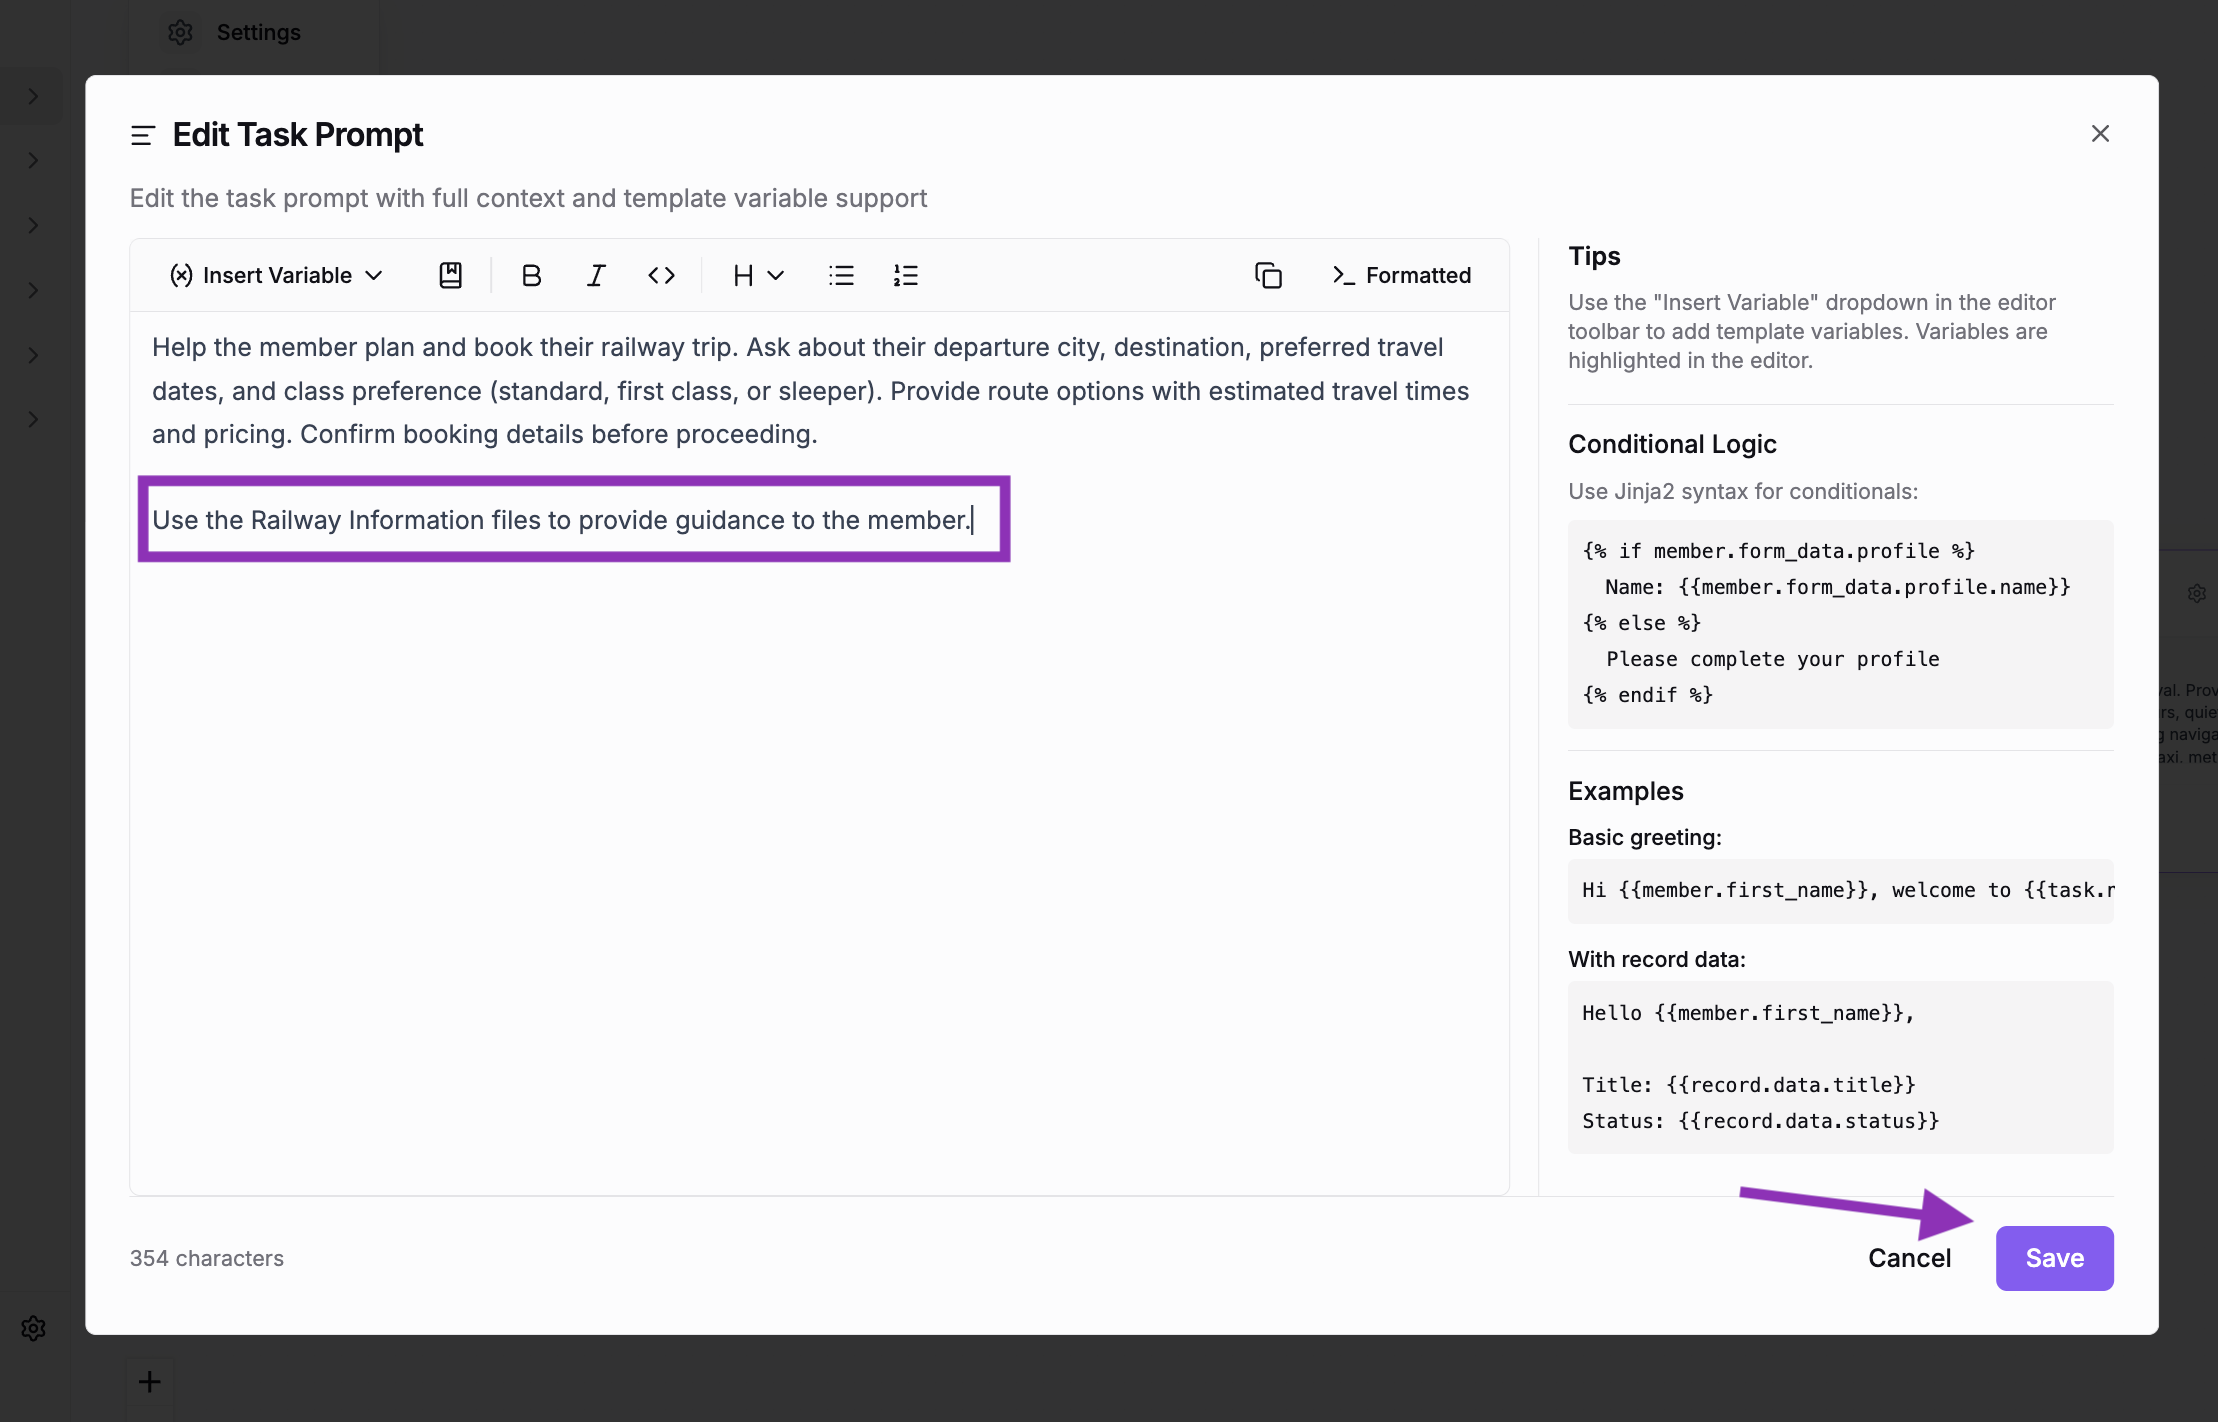Cancel editing the task prompt
Screen dimensions: 2218x1422
point(1908,1258)
